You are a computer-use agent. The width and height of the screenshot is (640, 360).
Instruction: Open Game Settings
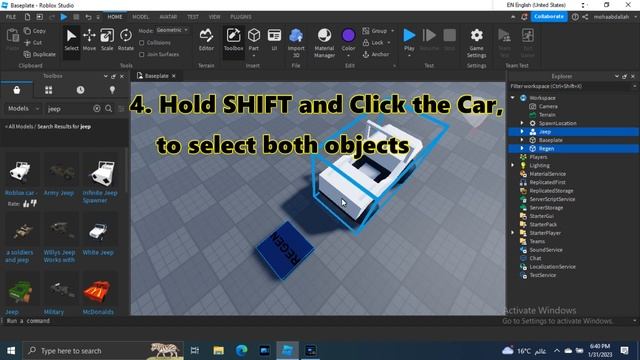tap(476, 43)
